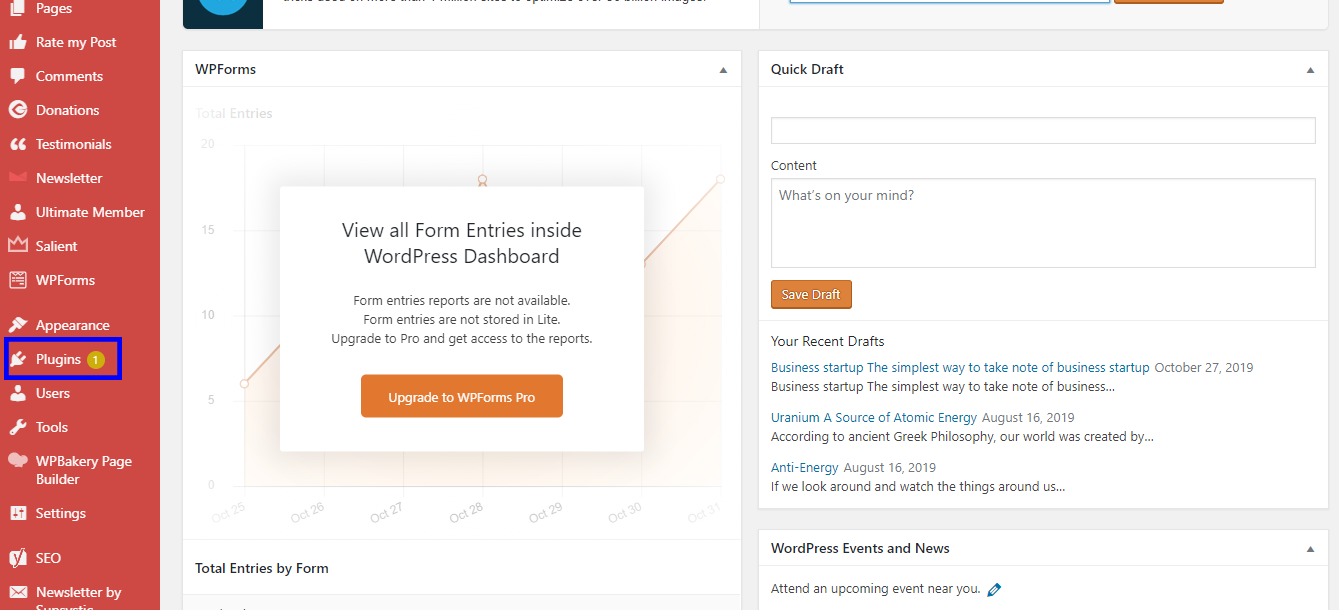The image size is (1339, 610).
Task: Click the Plugins update count badge
Action: pos(95,360)
